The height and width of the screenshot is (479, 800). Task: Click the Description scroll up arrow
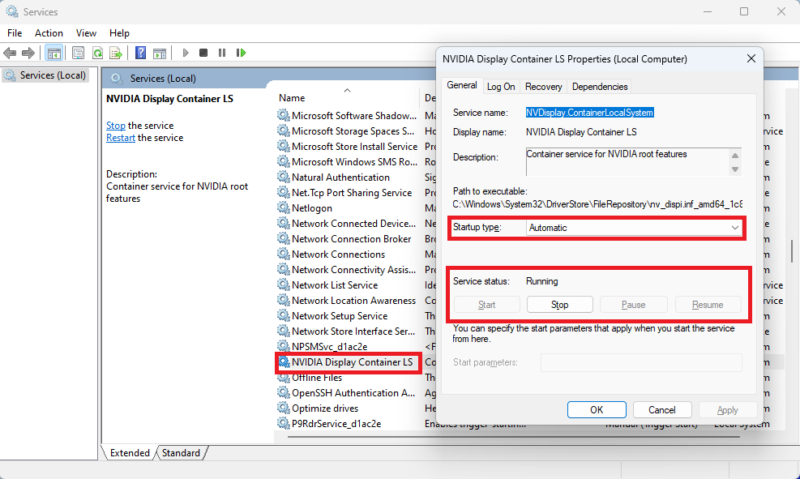click(x=735, y=156)
